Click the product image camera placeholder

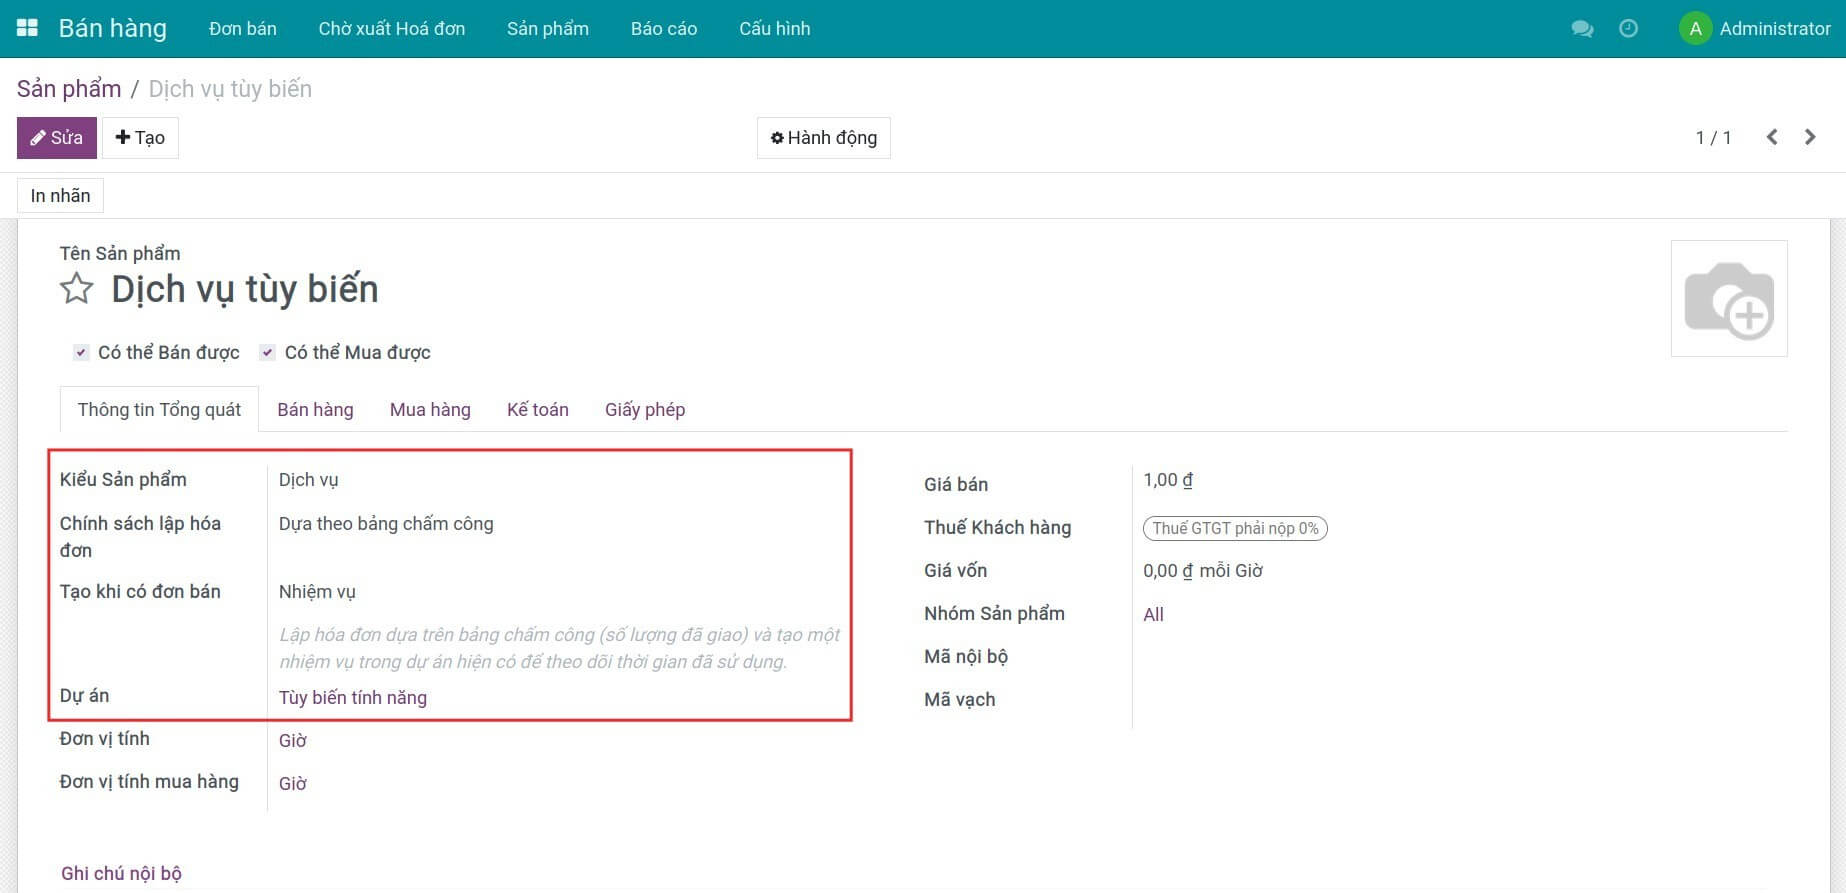[x=1728, y=299]
